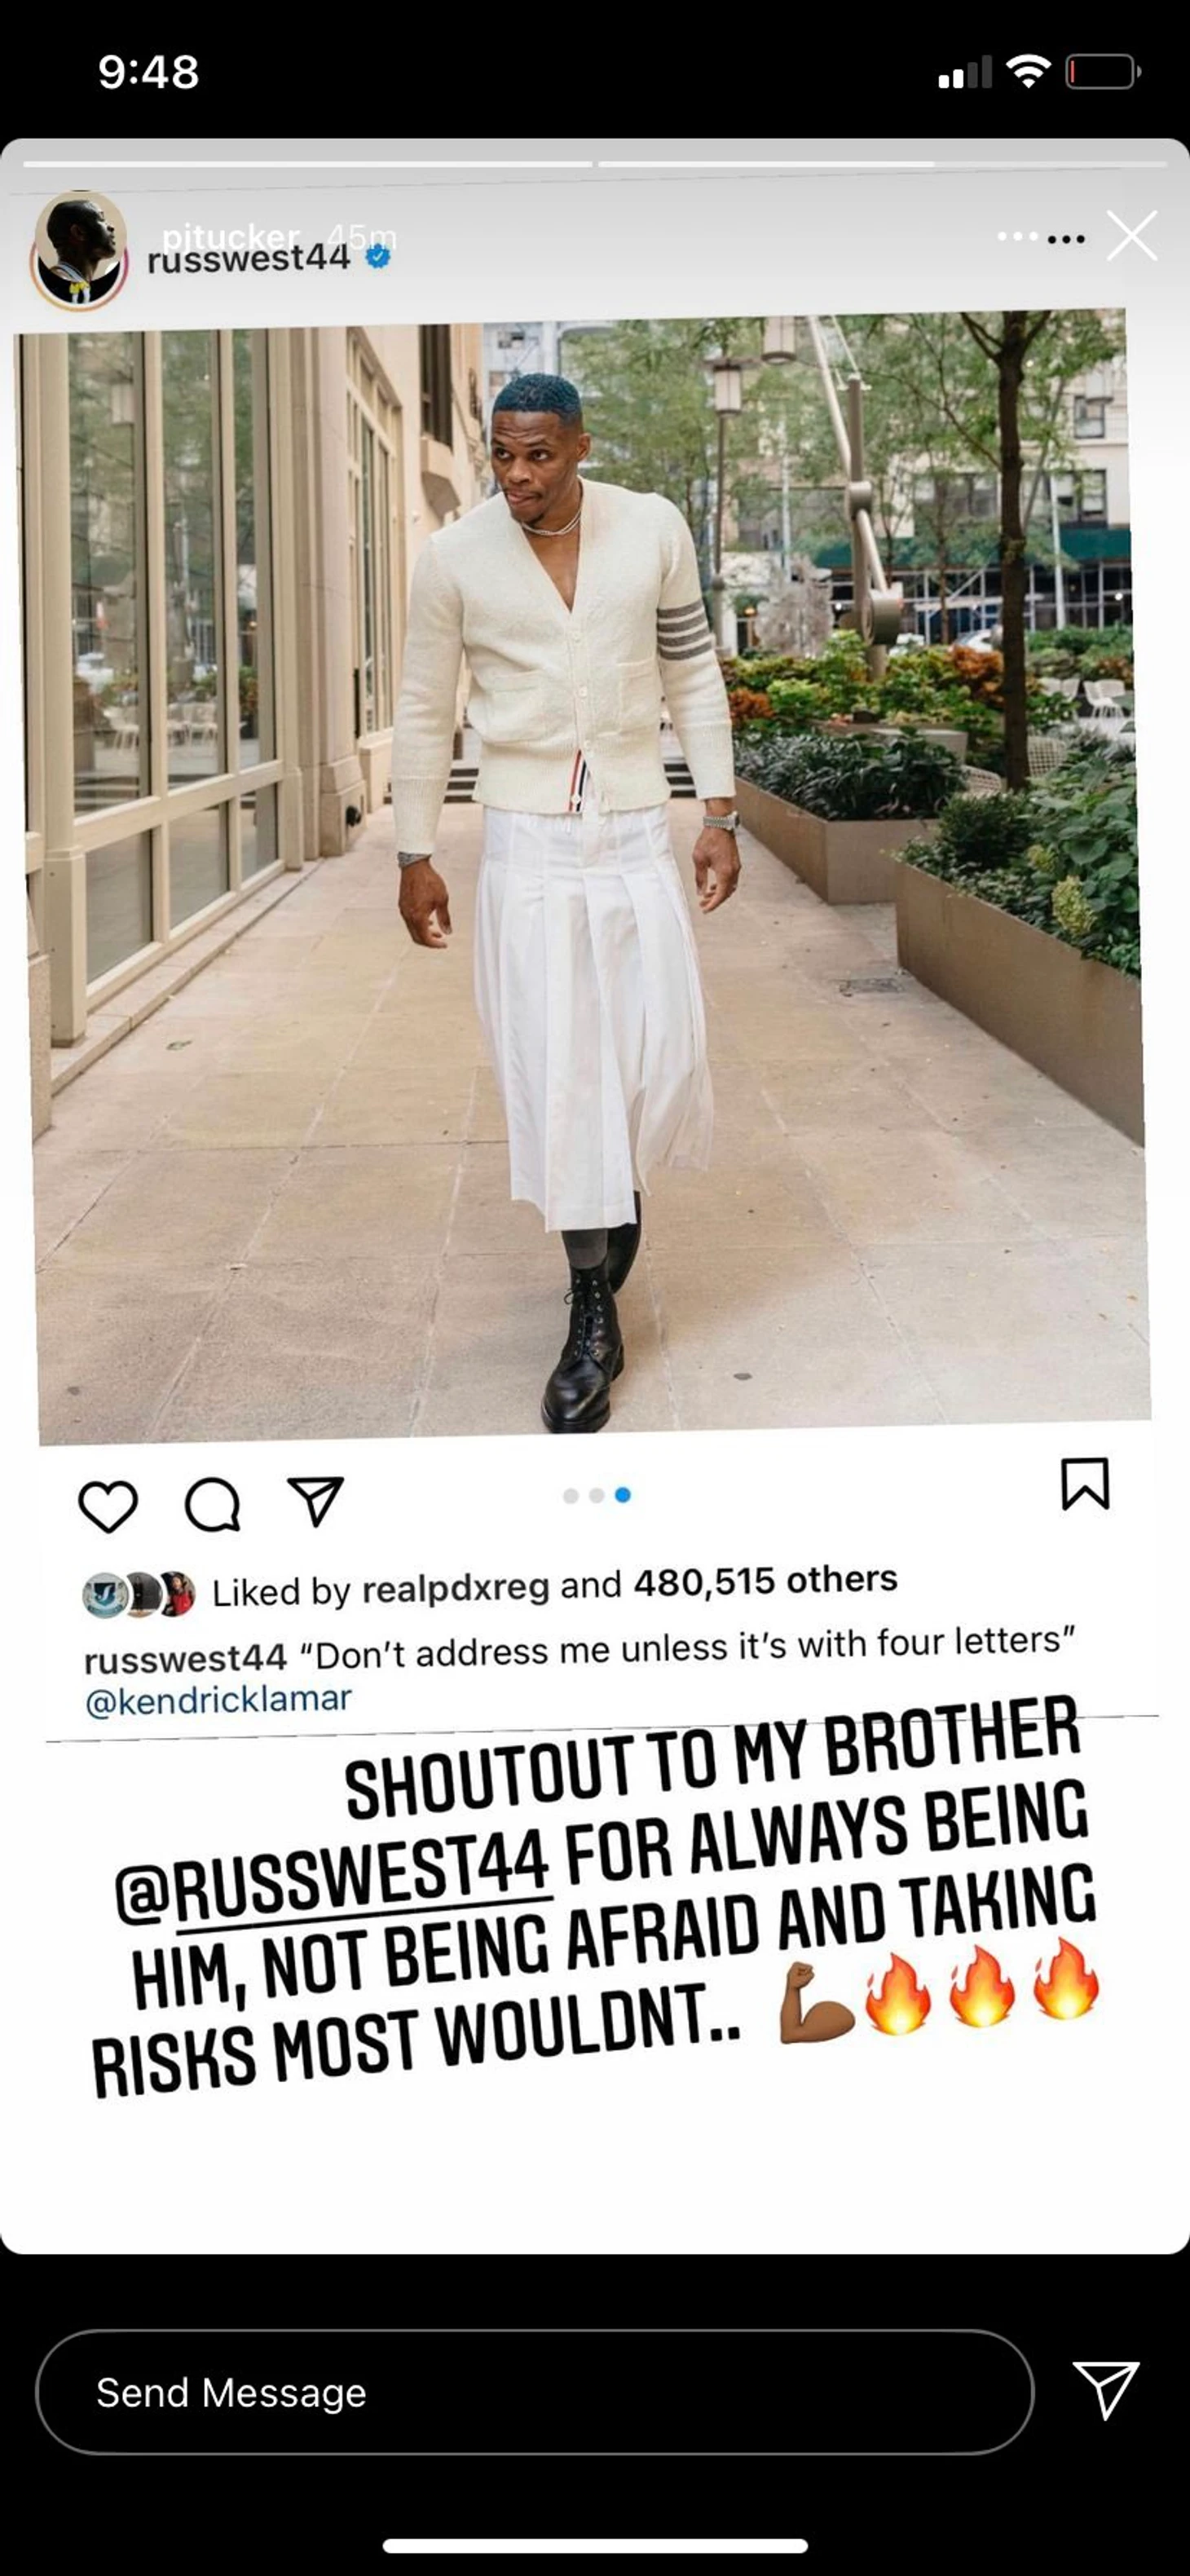
Task: Tap the verified badge next to russwest44
Action: 378,257
